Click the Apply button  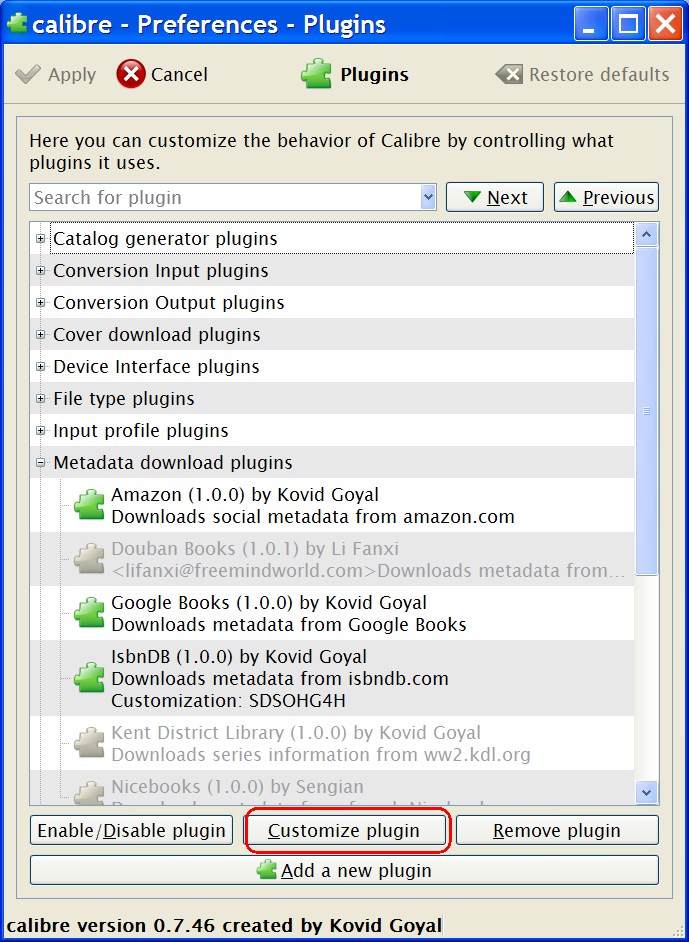(x=55, y=74)
